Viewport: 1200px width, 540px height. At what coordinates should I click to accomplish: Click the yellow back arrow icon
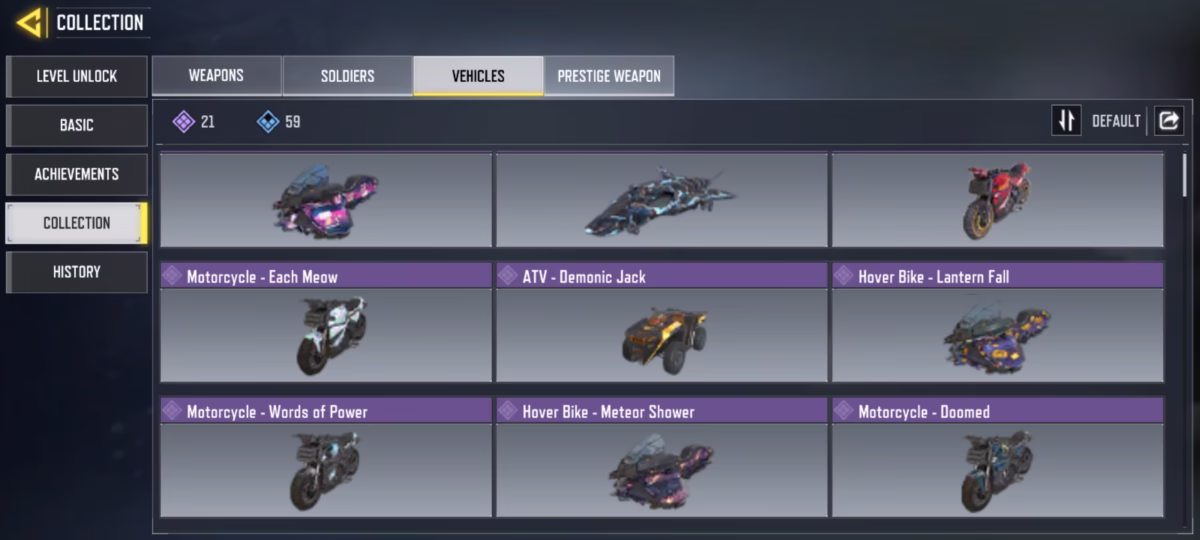click(28, 22)
